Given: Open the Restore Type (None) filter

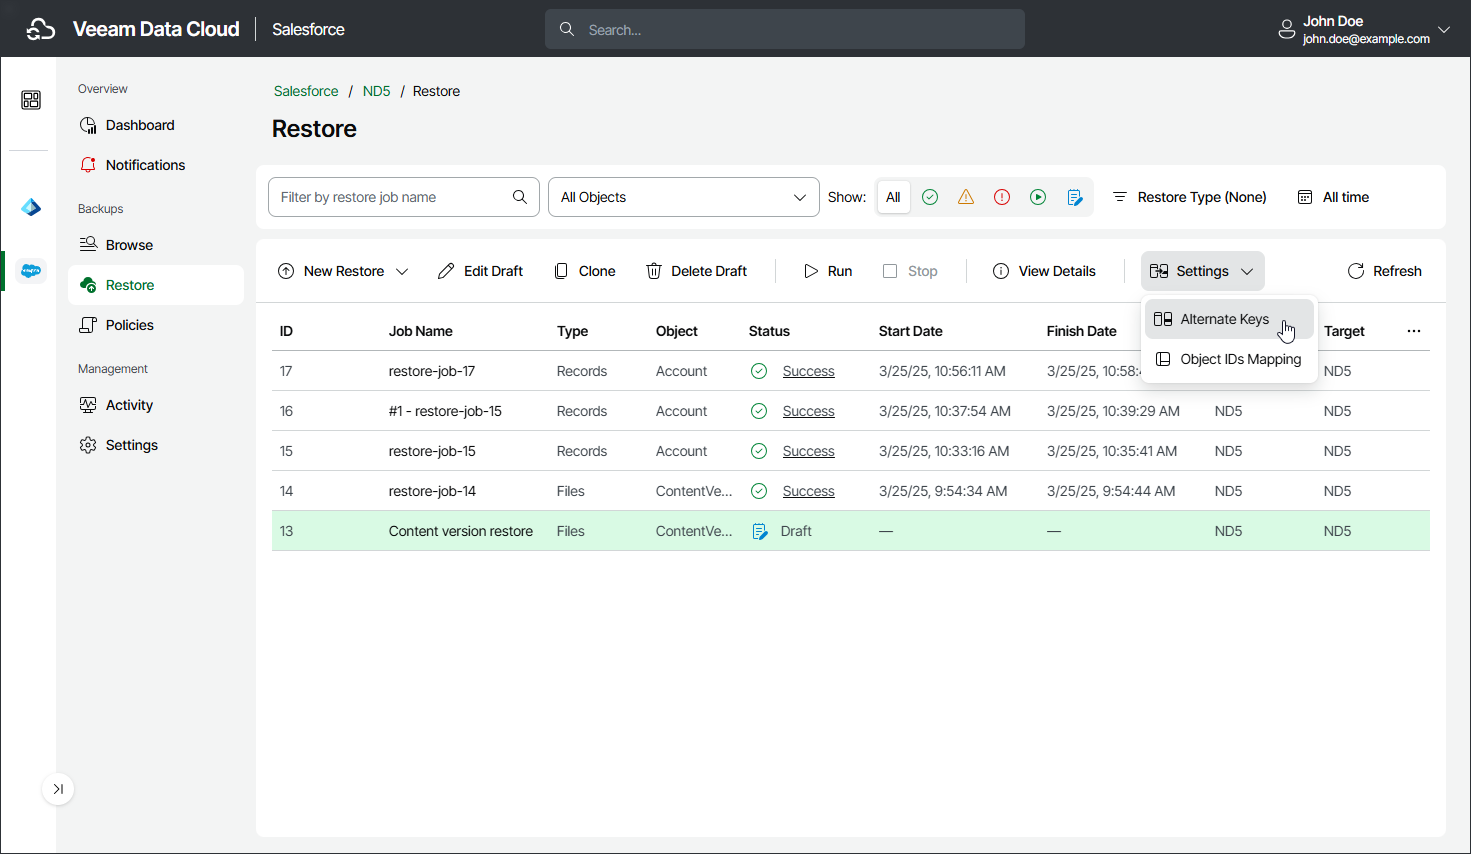Looking at the screenshot, I should (x=1190, y=197).
